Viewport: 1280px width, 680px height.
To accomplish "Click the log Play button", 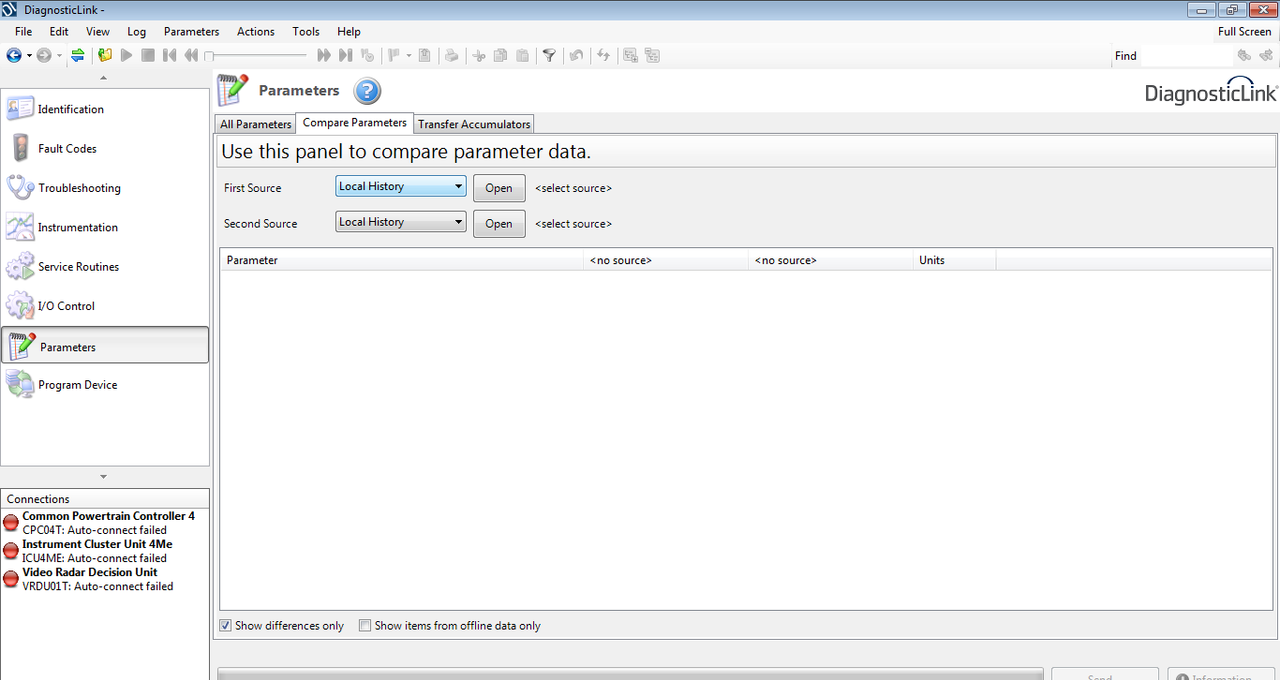I will click(x=126, y=55).
